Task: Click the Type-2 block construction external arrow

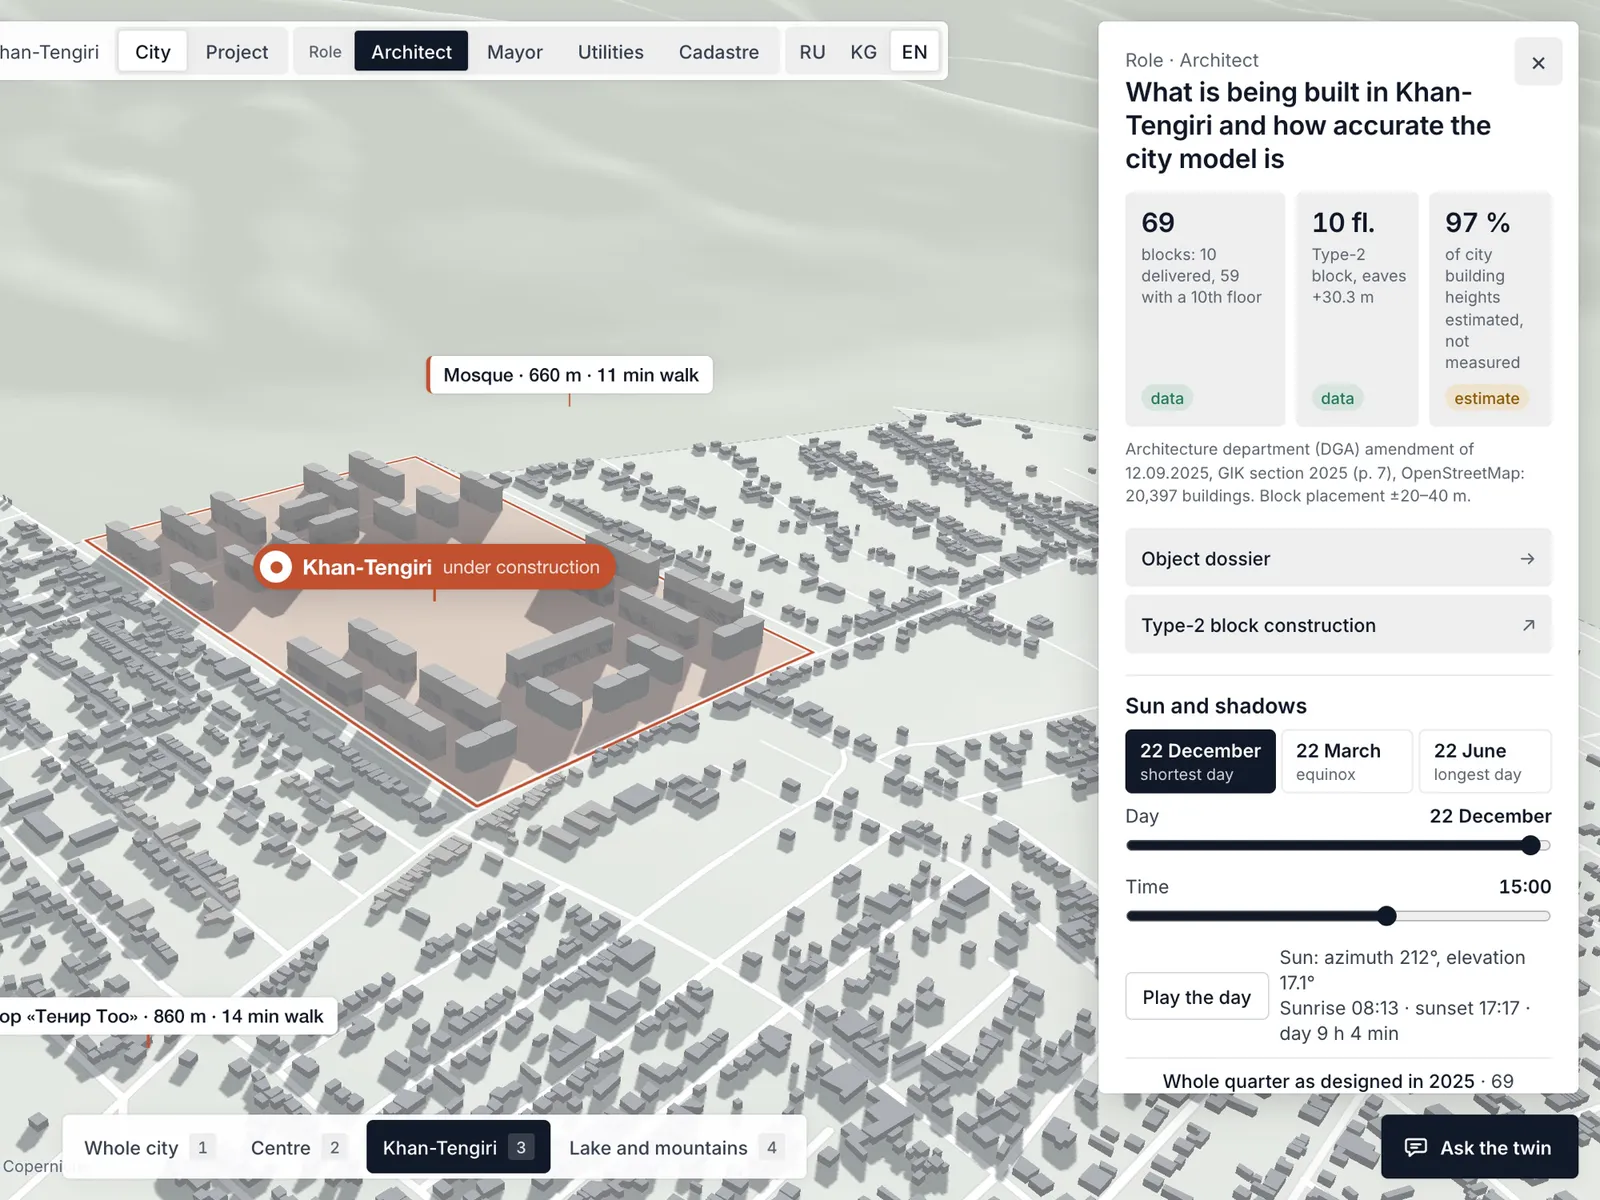Action: pyautogui.click(x=1528, y=625)
